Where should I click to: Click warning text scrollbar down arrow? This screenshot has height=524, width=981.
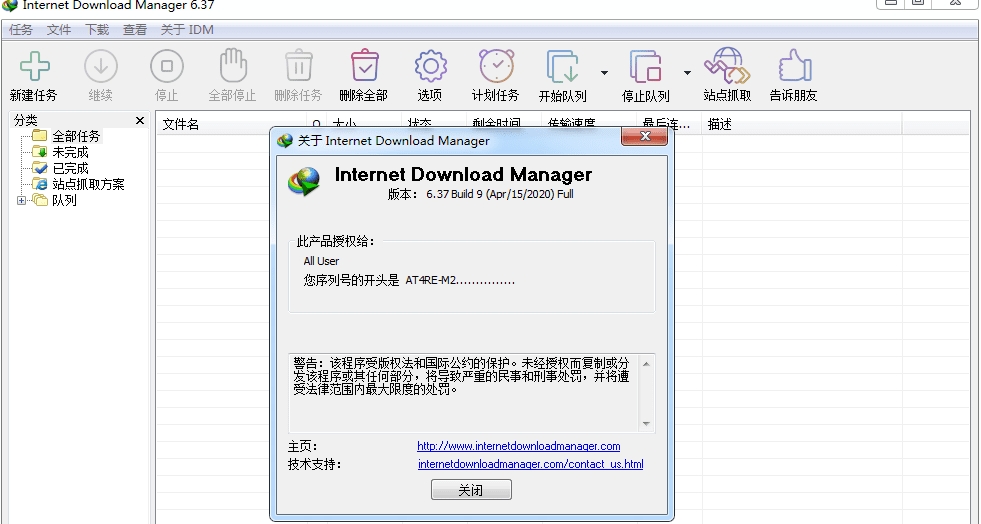(646, 424)
